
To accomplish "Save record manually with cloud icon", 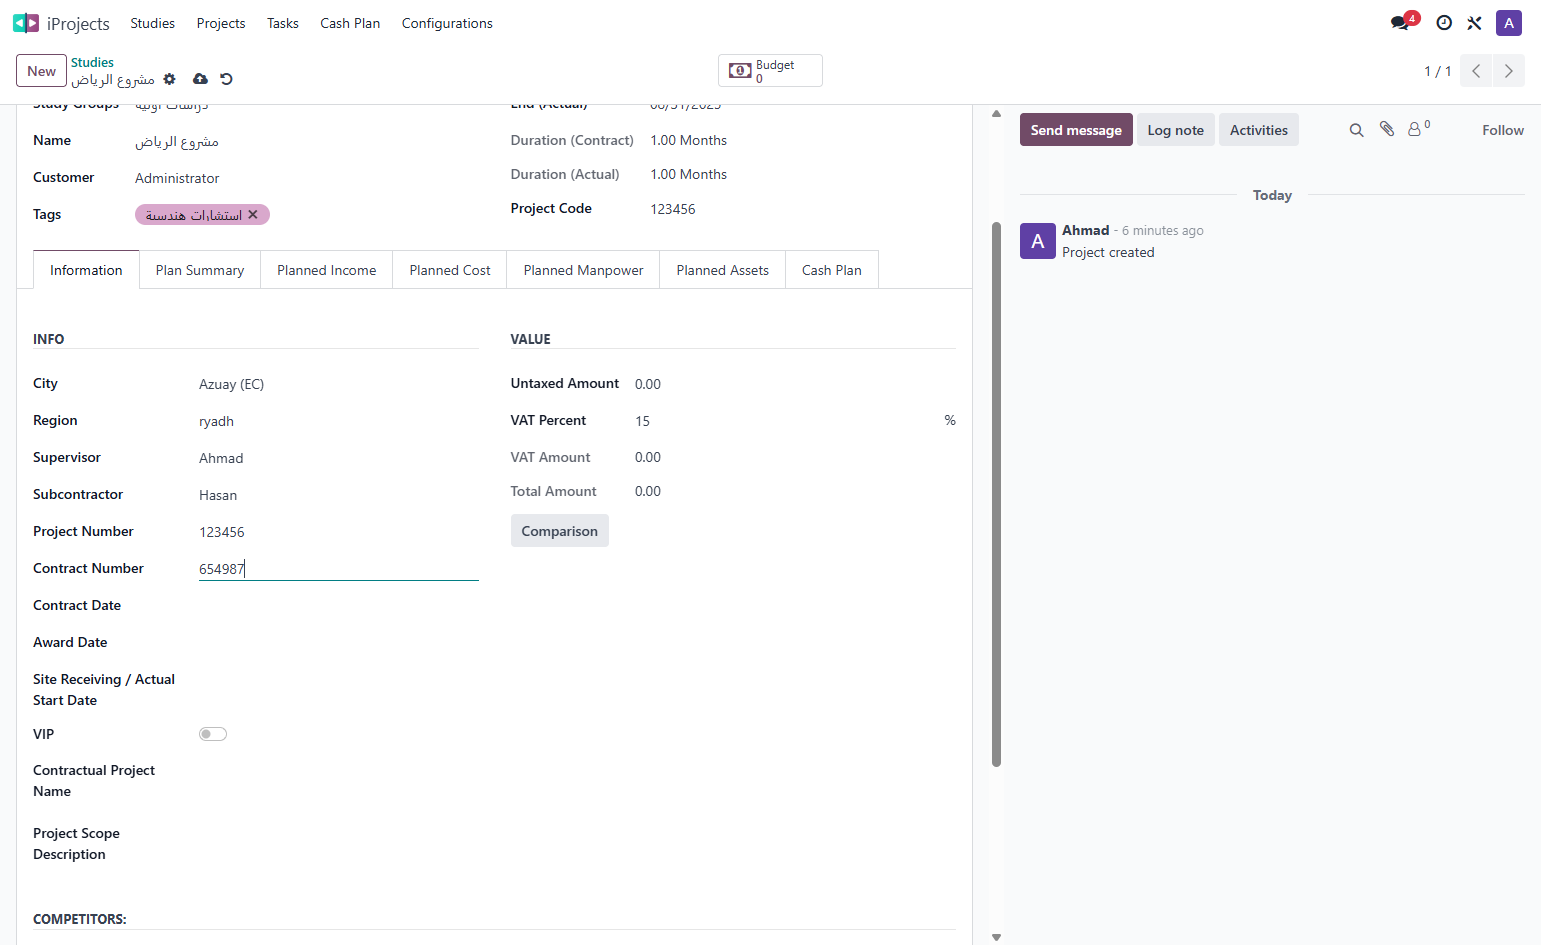I will tap(200, 79).
